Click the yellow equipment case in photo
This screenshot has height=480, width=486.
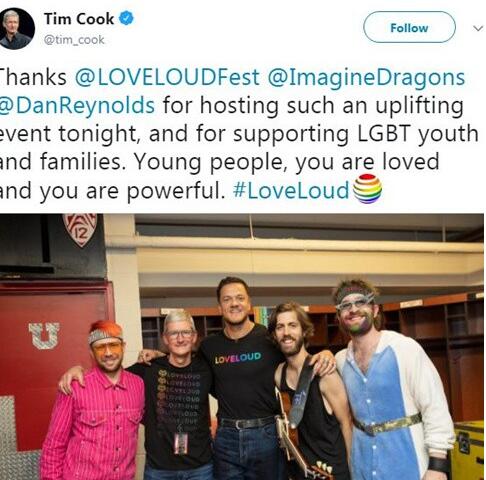(x=468, y=450)
